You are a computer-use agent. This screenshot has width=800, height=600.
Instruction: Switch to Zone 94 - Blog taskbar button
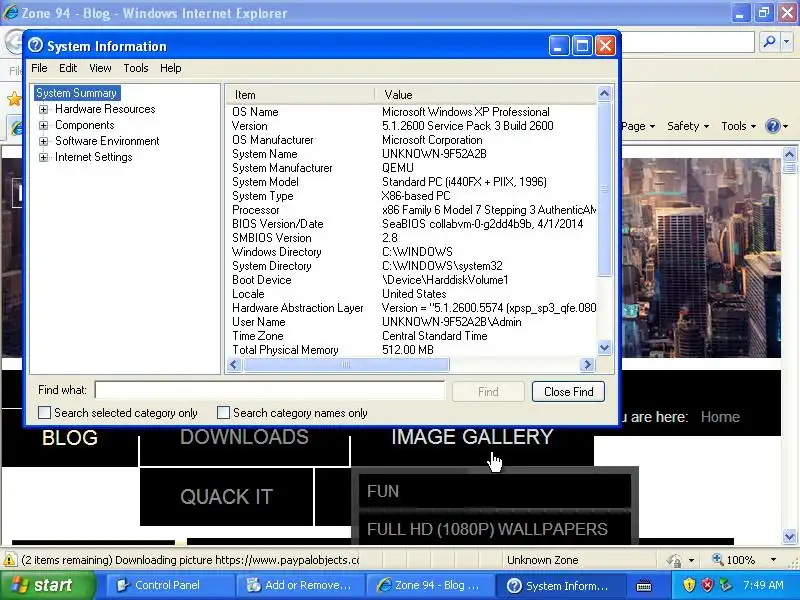[x=431, y=585]
